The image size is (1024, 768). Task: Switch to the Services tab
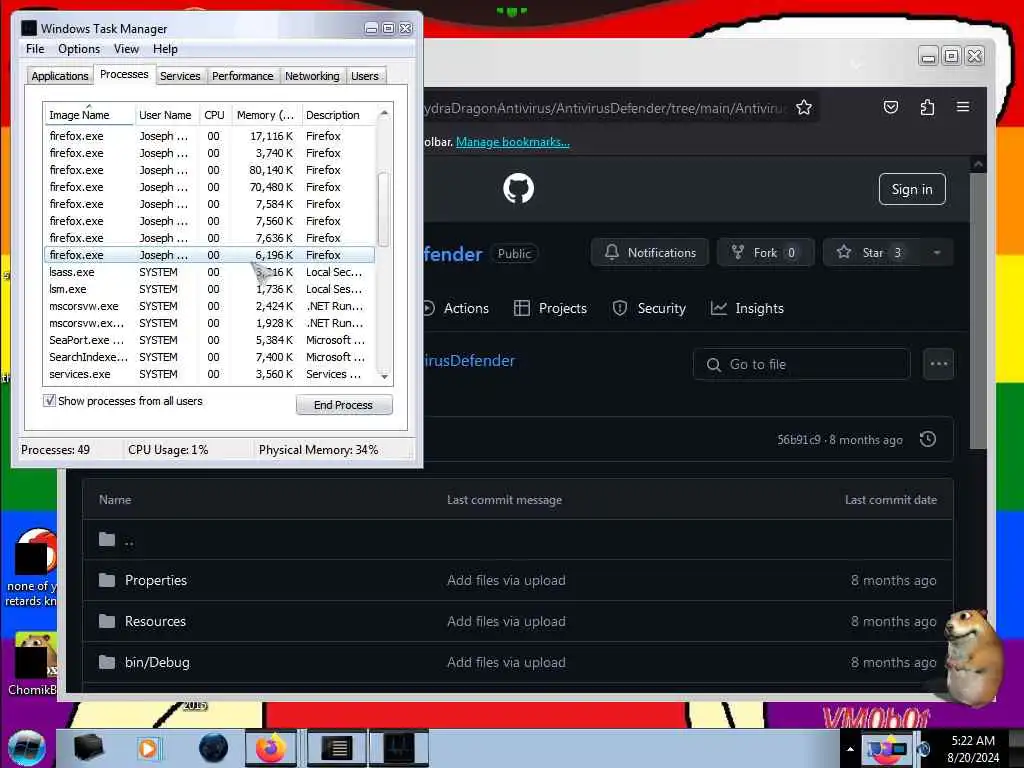click(x=180, y=76)
